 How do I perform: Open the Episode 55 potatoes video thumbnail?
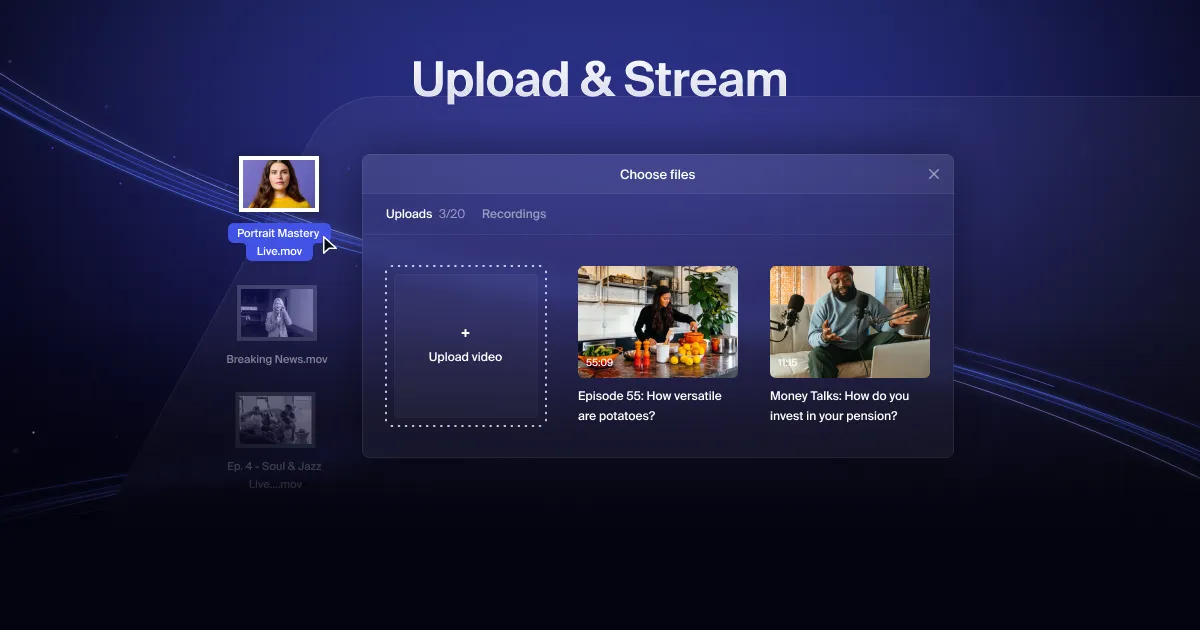[x=658, y=322]
